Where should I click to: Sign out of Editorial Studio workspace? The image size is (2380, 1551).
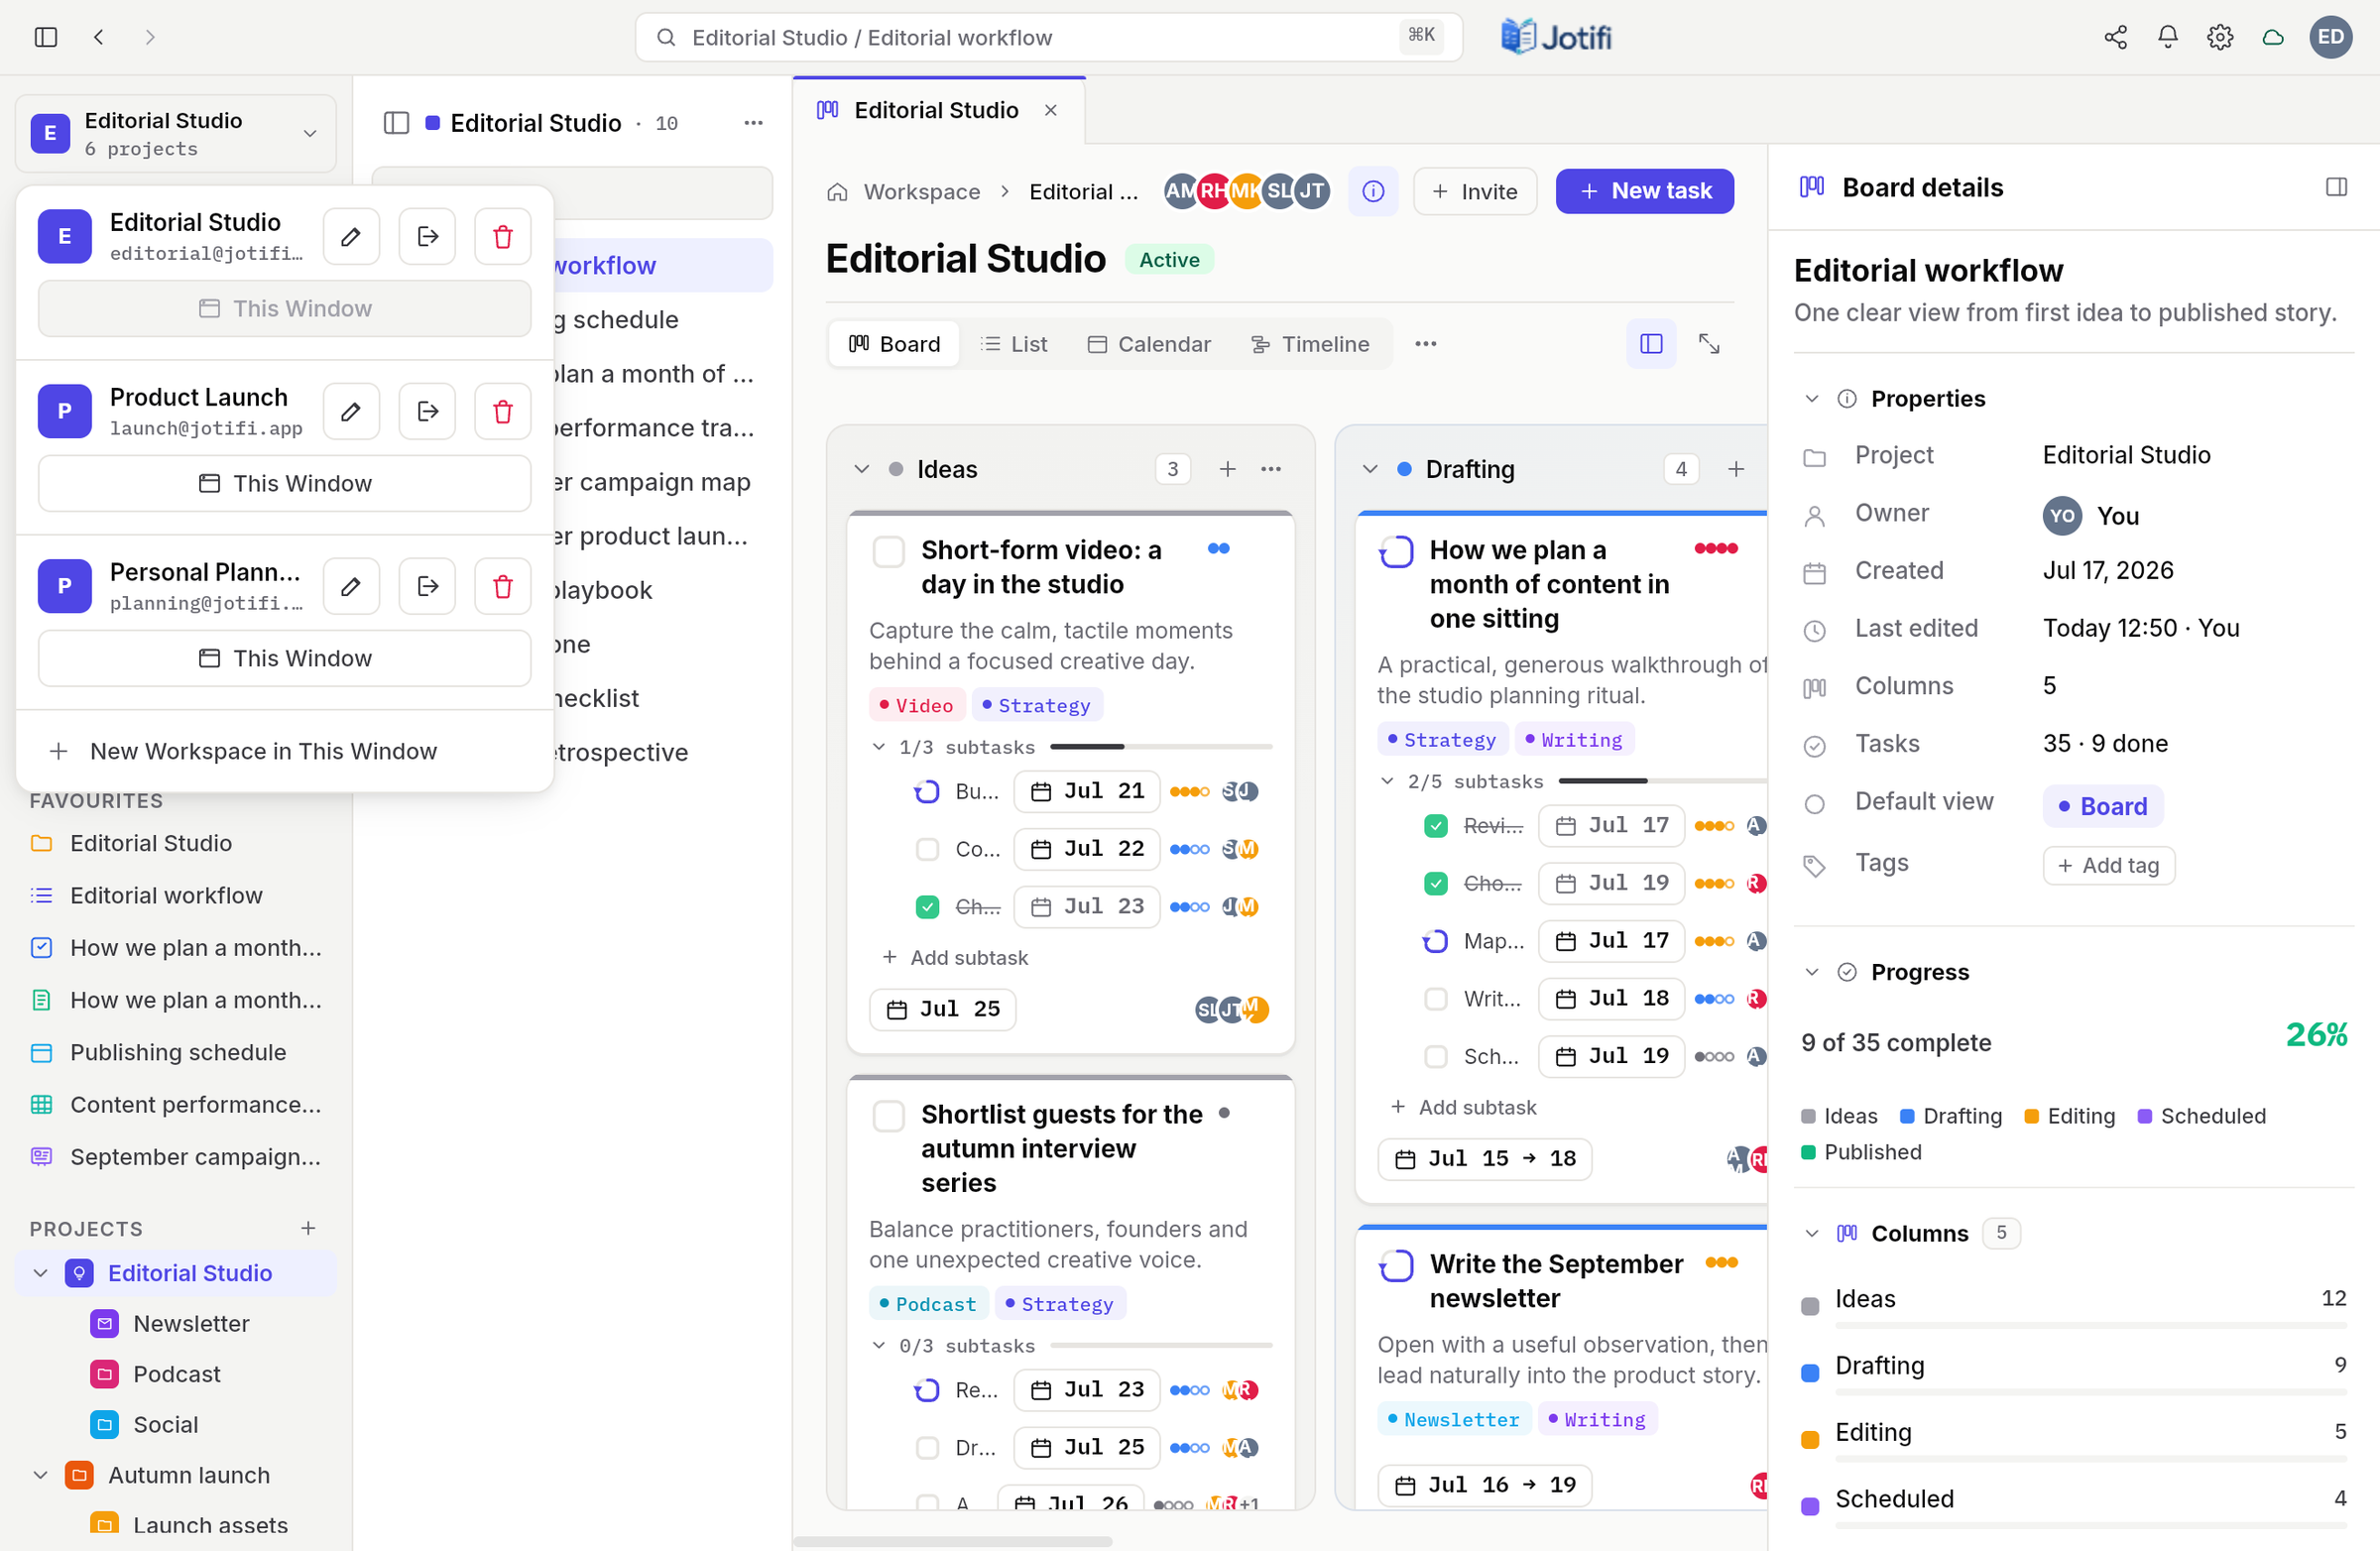(427, 236)
